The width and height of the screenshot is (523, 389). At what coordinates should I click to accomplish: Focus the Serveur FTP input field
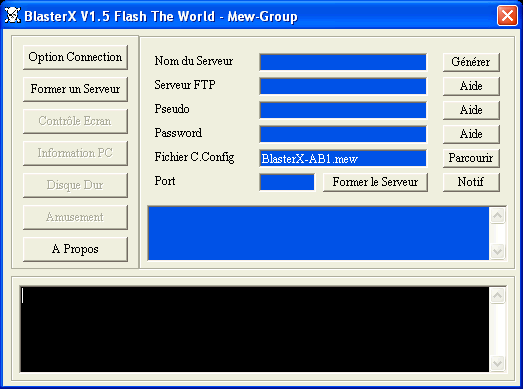point(343,86)
